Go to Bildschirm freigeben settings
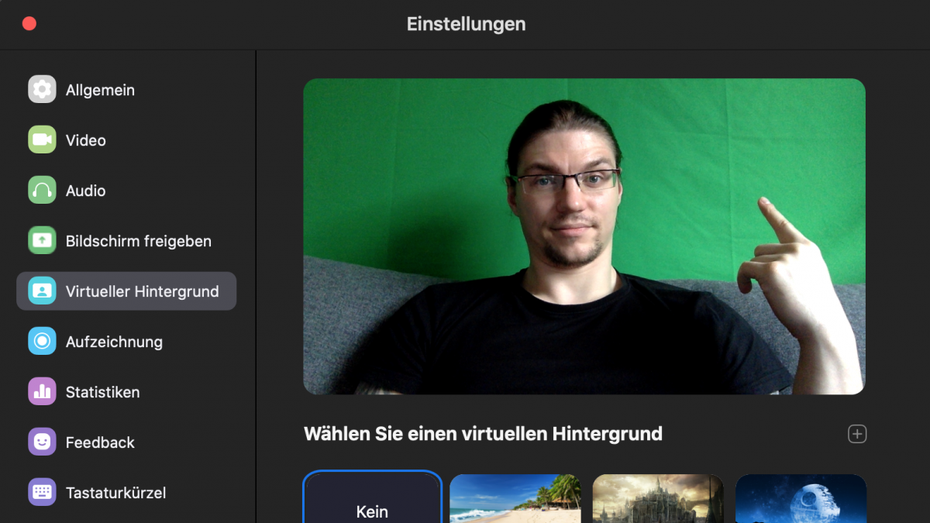This screenshot has height=523, width=930. [x=138, y=241]
